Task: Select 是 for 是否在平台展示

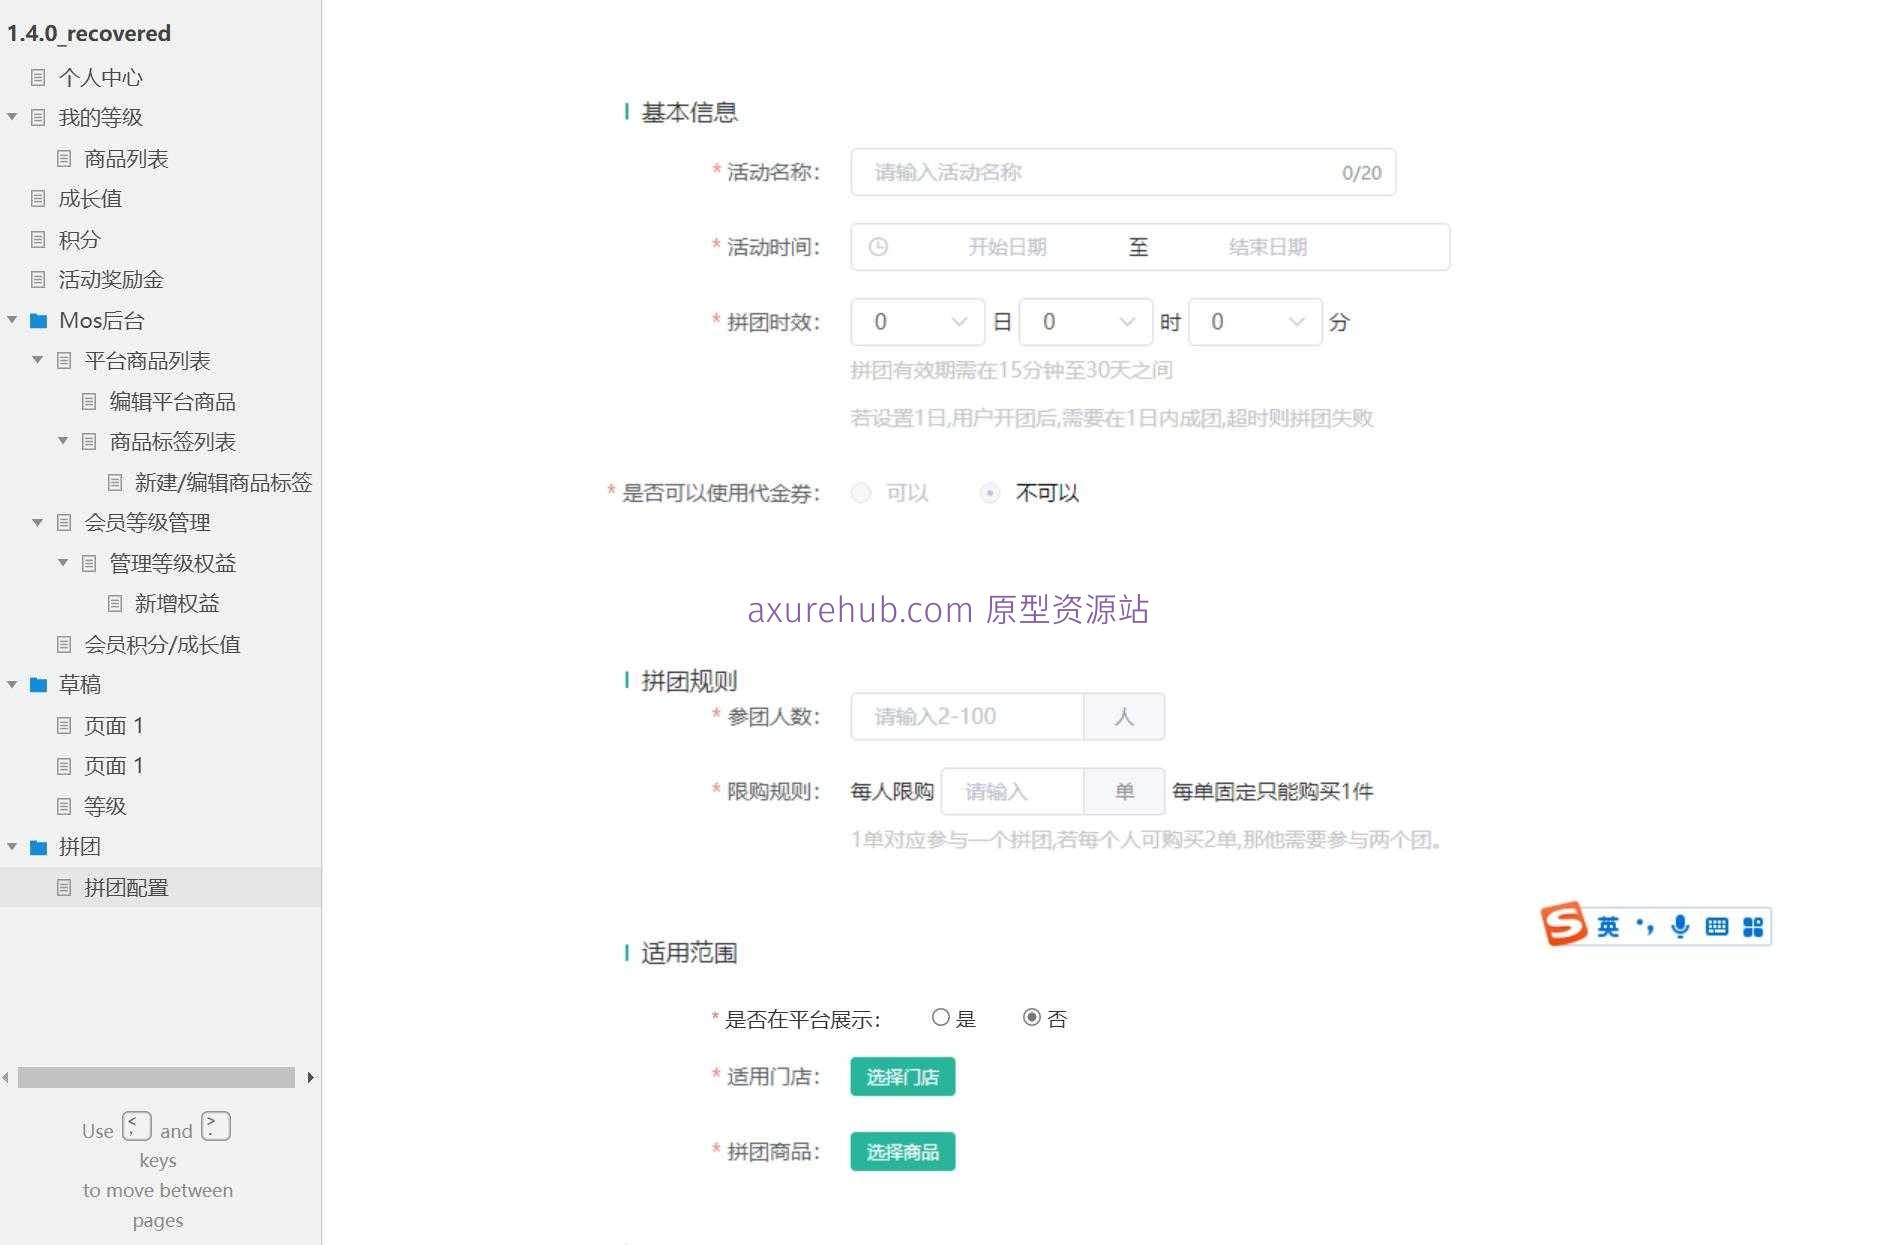Action: tap(940, 1017)
